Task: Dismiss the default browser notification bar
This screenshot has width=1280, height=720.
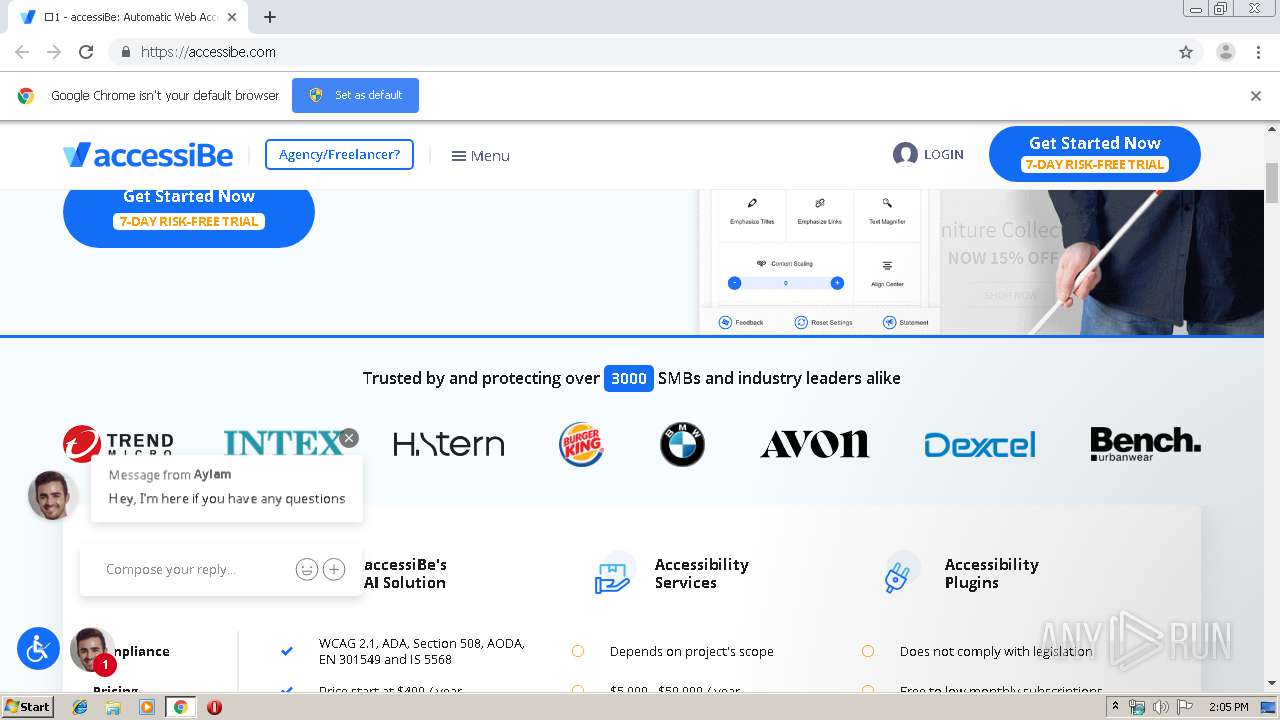Action: [x=1255, y=96]
